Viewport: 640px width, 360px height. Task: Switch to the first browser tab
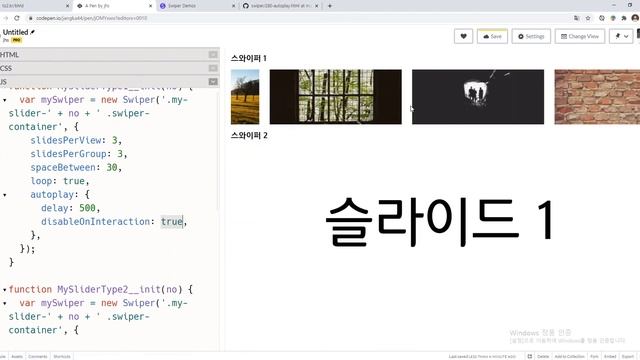click(x=33, y=6)
